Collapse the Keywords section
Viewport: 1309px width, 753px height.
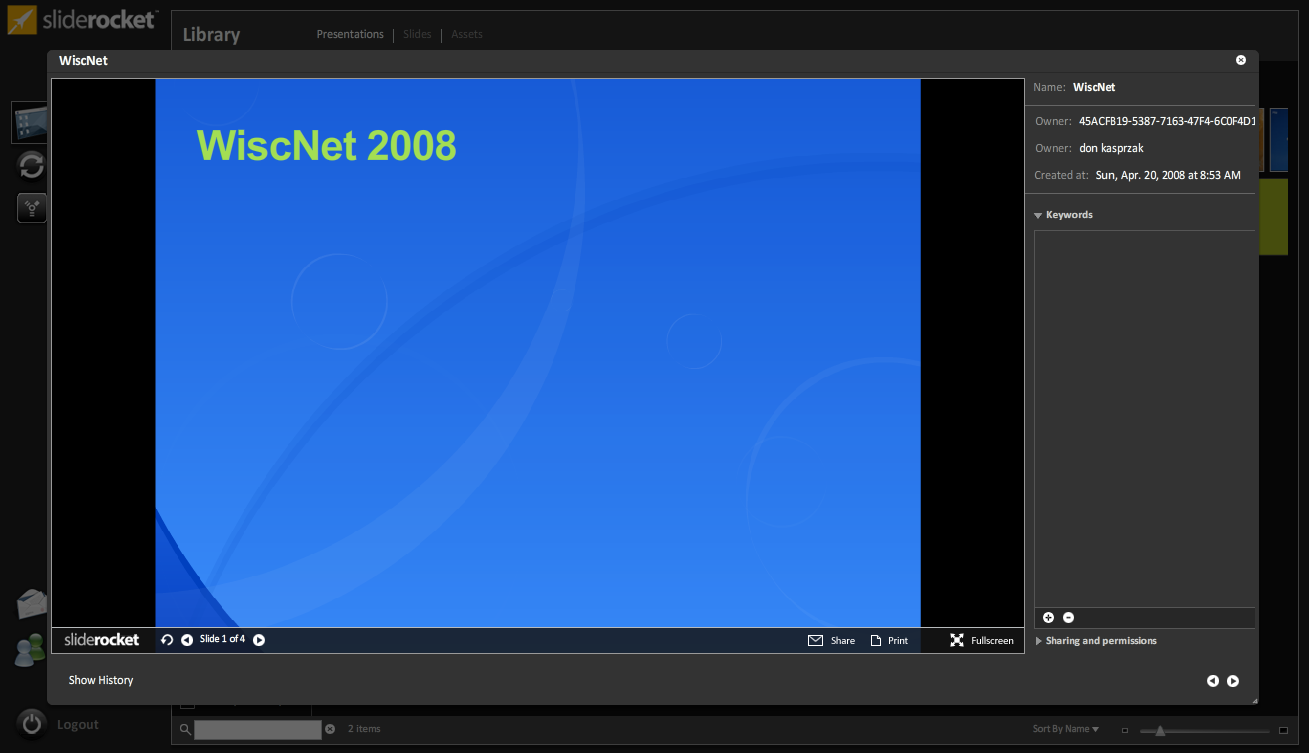coord(1038,215)
